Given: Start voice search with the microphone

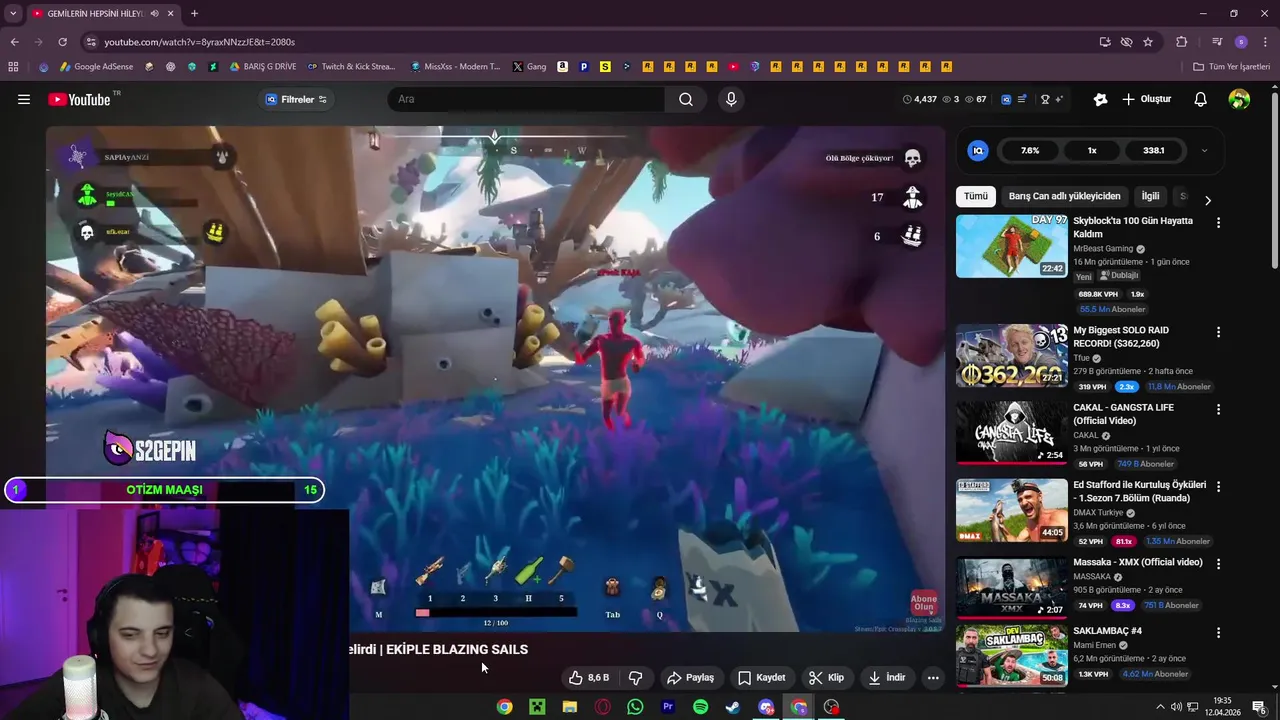Looking at the screenshot, I should [731, 99].
